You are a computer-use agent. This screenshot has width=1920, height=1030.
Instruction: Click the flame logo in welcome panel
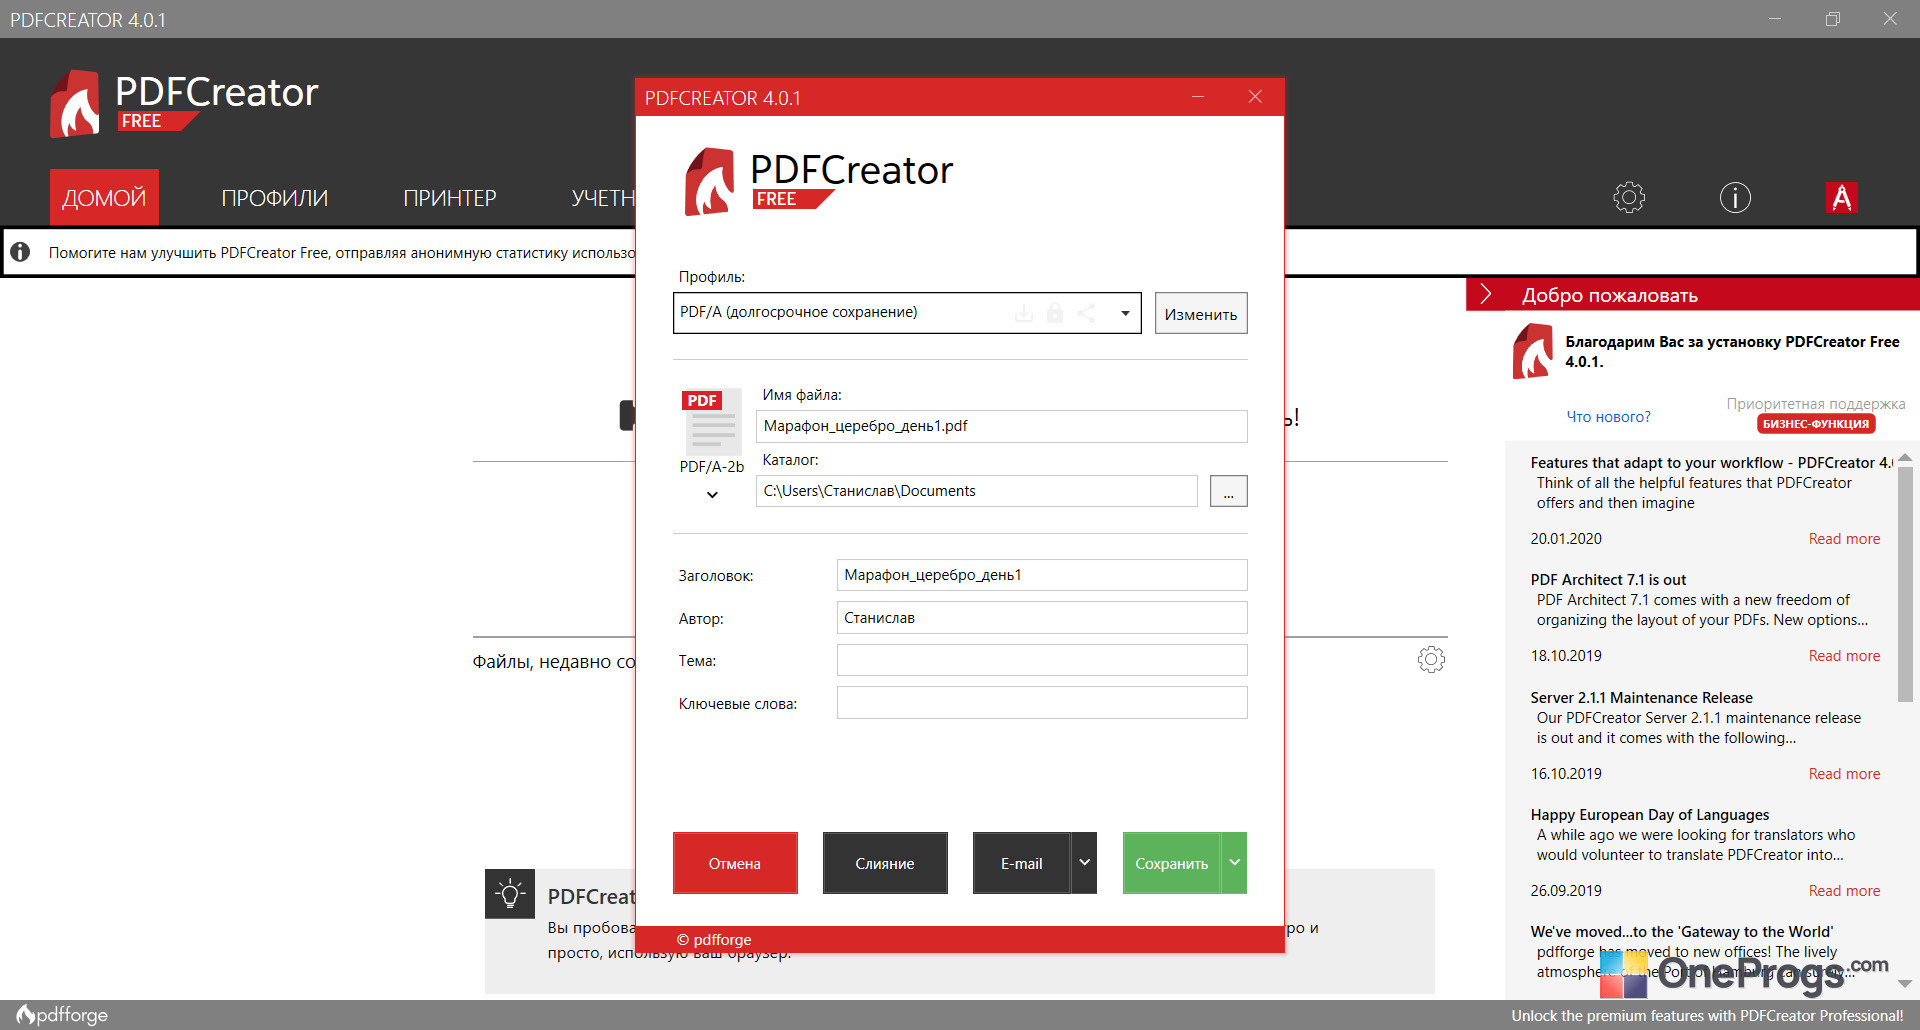(1533, 351)
